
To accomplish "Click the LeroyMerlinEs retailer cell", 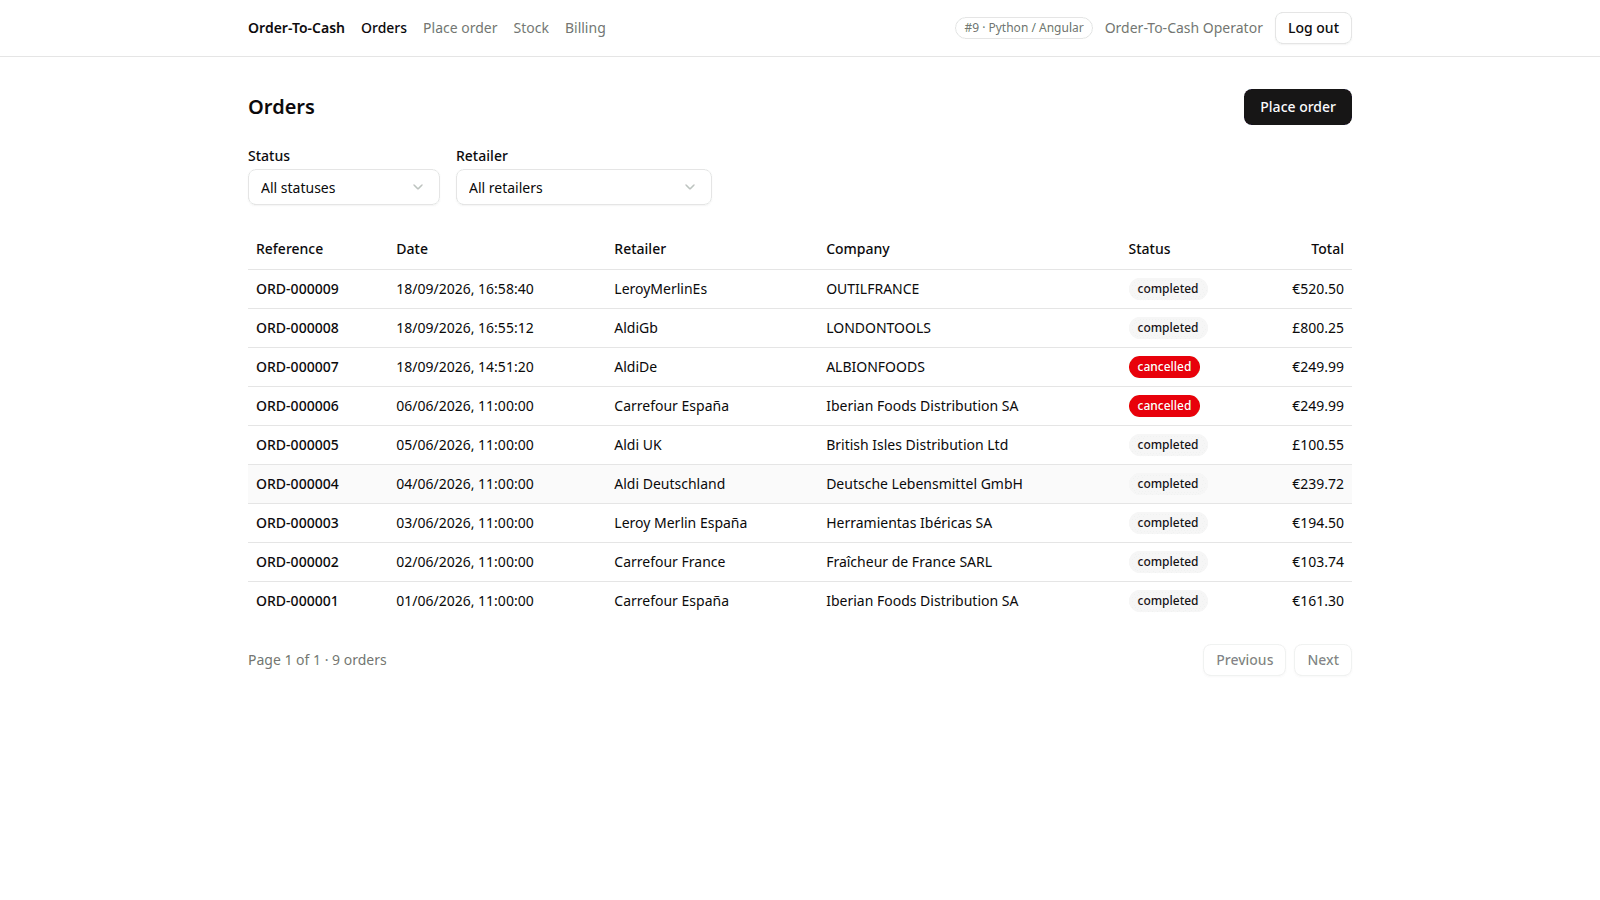I will click(x=660, y=289).
